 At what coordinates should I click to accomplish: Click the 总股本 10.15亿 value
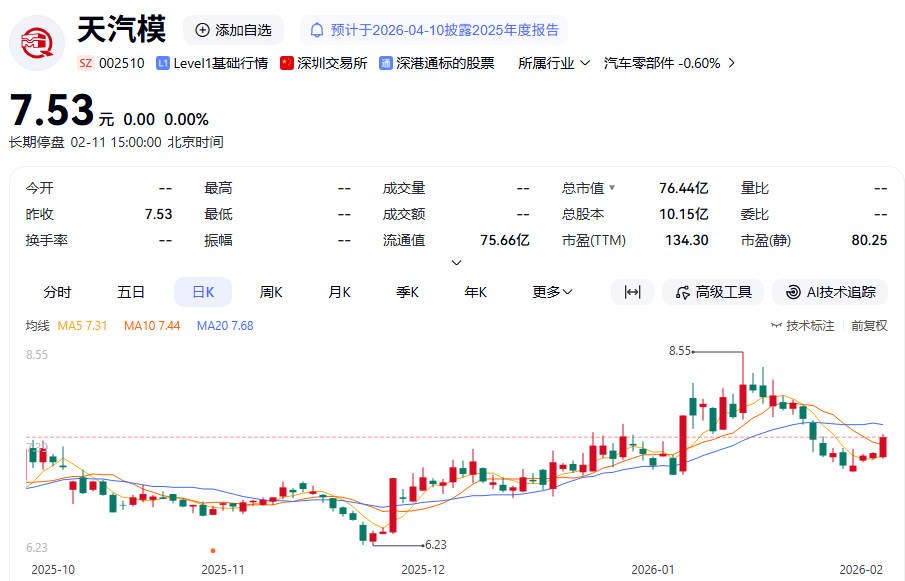click(683, 214)
